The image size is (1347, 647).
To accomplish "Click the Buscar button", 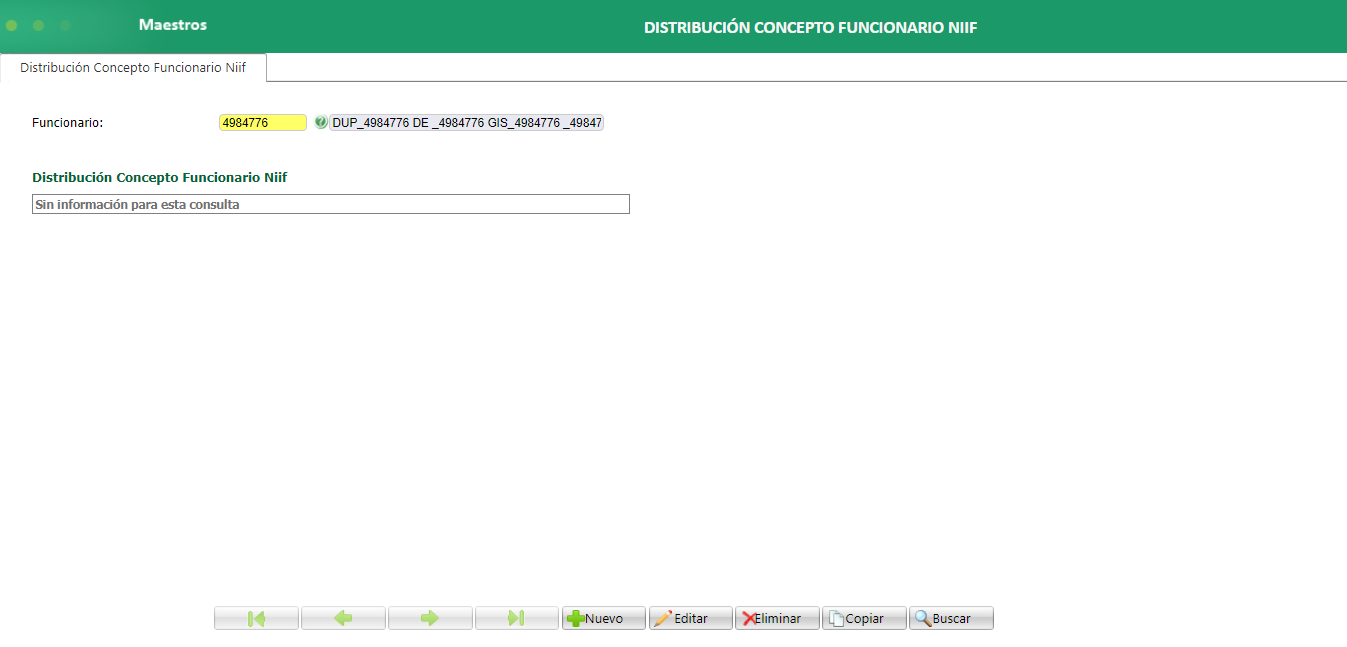I will tap(952, 618).
